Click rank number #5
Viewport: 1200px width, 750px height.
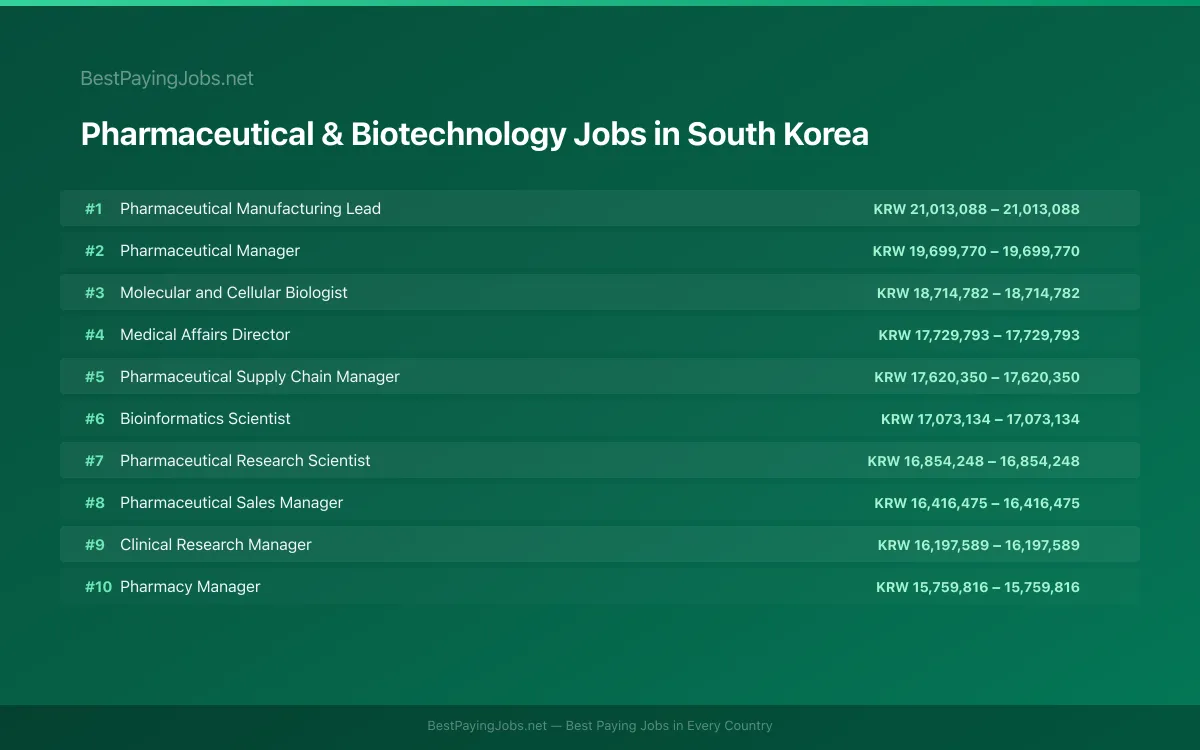94,377
